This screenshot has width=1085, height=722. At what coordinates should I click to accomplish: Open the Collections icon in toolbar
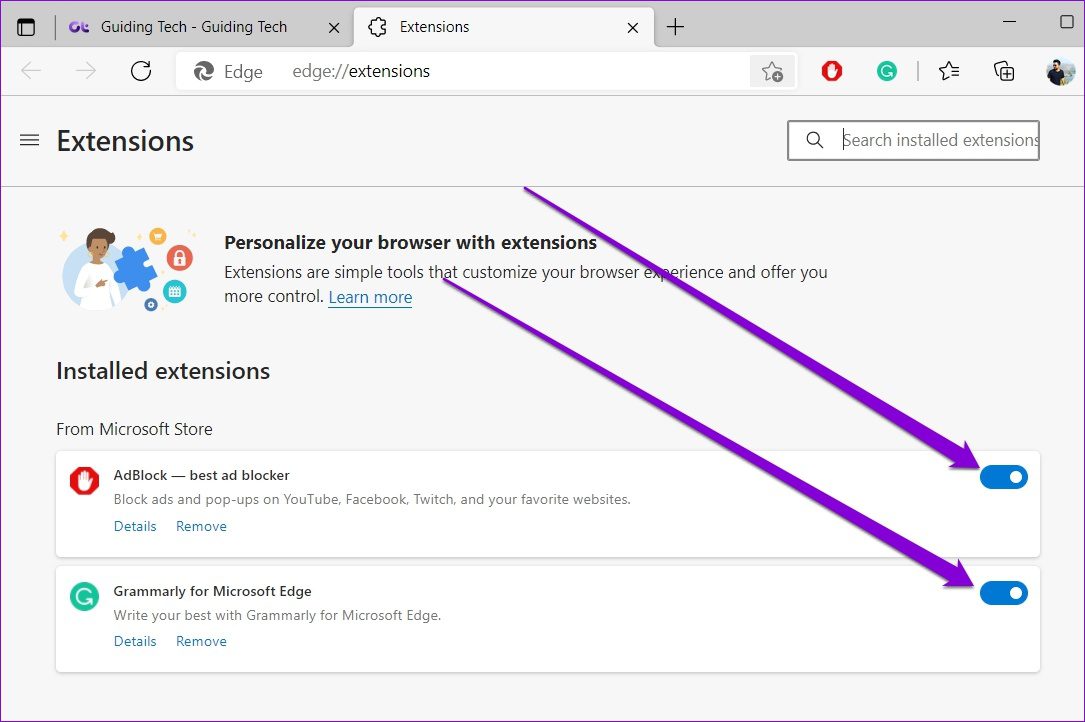point(1004,71)
